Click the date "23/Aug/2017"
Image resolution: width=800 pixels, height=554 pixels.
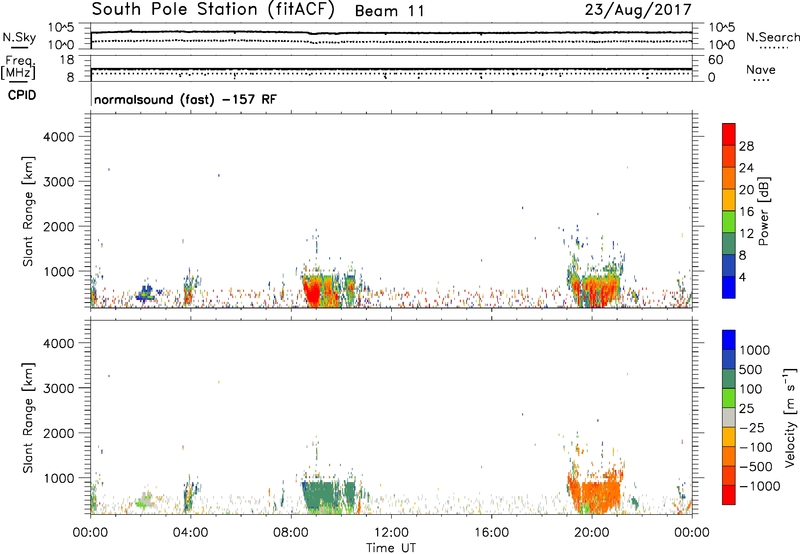pos(638,10)
